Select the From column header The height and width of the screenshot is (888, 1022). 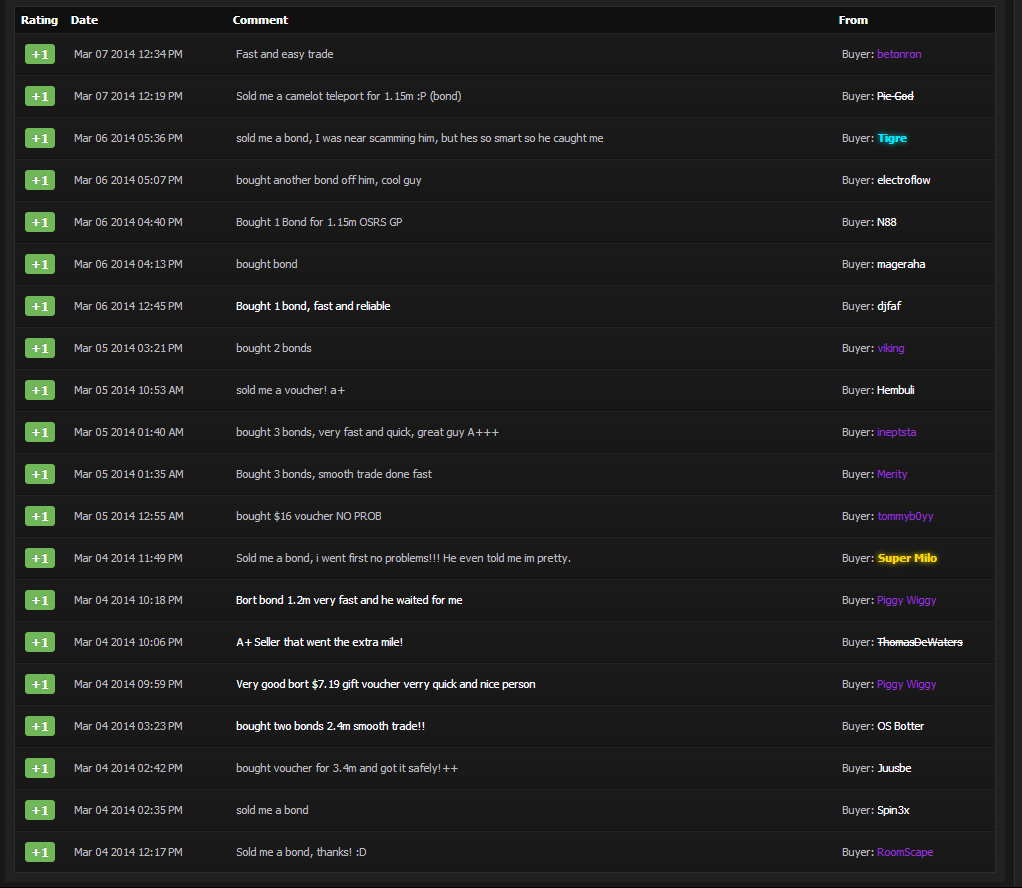[853, 20]
